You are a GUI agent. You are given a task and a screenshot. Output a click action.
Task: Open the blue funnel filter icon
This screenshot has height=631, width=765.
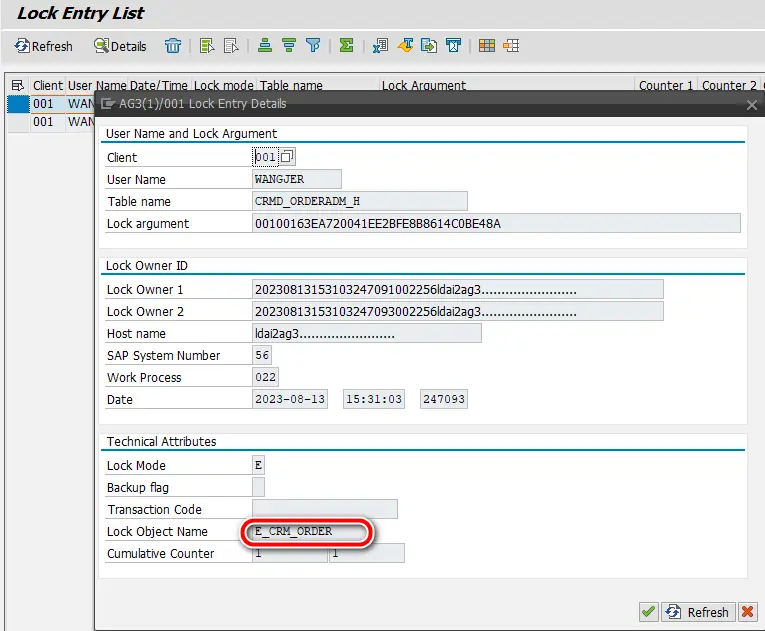(x=313, y=45)
